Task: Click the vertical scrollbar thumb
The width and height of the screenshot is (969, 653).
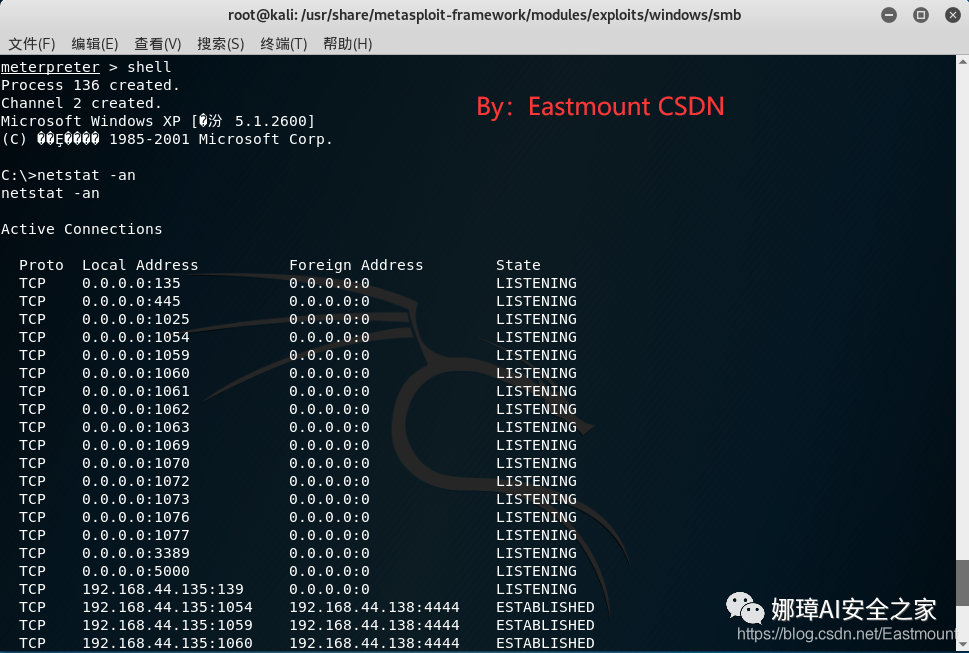Action: [x=962, y=583]
